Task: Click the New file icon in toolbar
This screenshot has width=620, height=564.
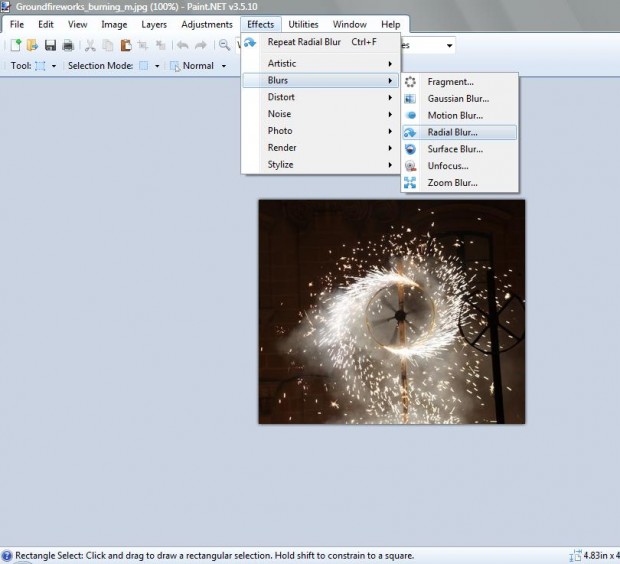Action: click(16, 45)
